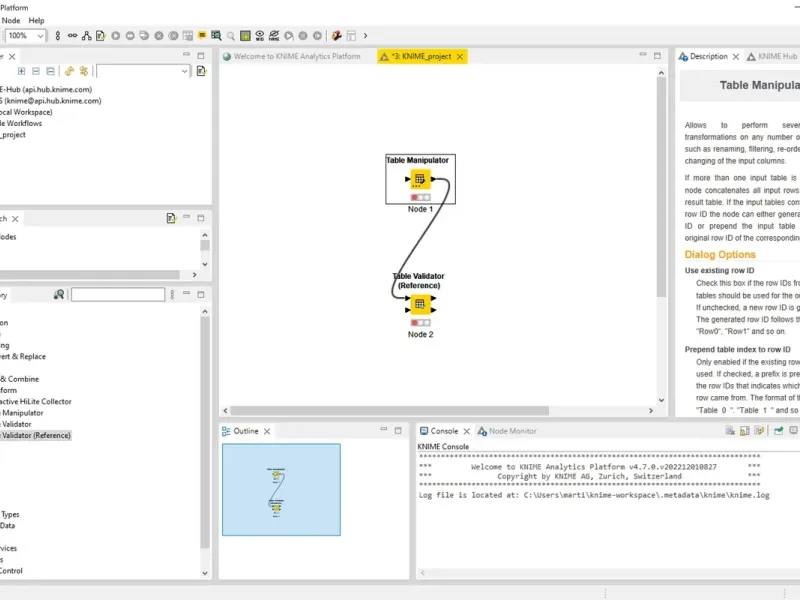Click the Clear Console icon
This screenshot has height=600, width=800.
pos(730,431)
